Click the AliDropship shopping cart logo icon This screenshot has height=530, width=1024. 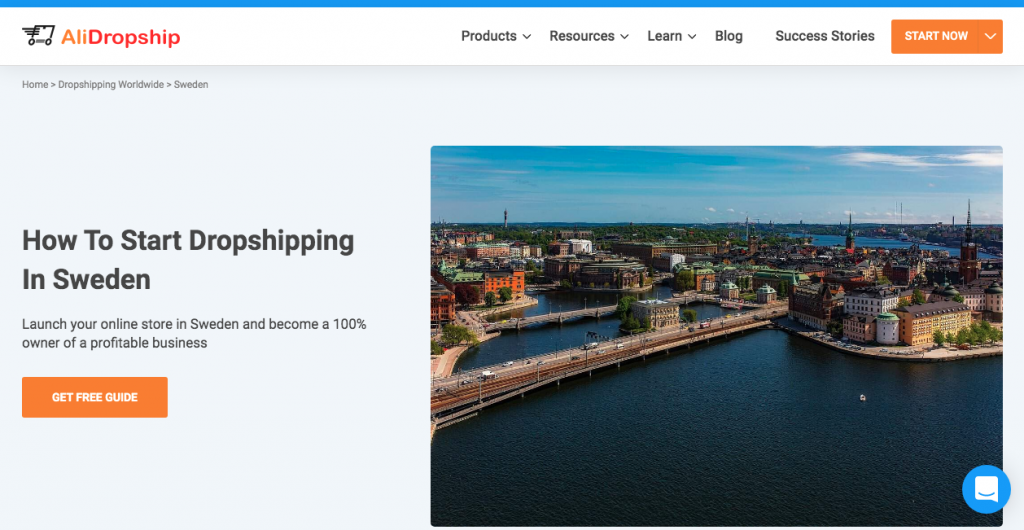[x=38, y=36]
